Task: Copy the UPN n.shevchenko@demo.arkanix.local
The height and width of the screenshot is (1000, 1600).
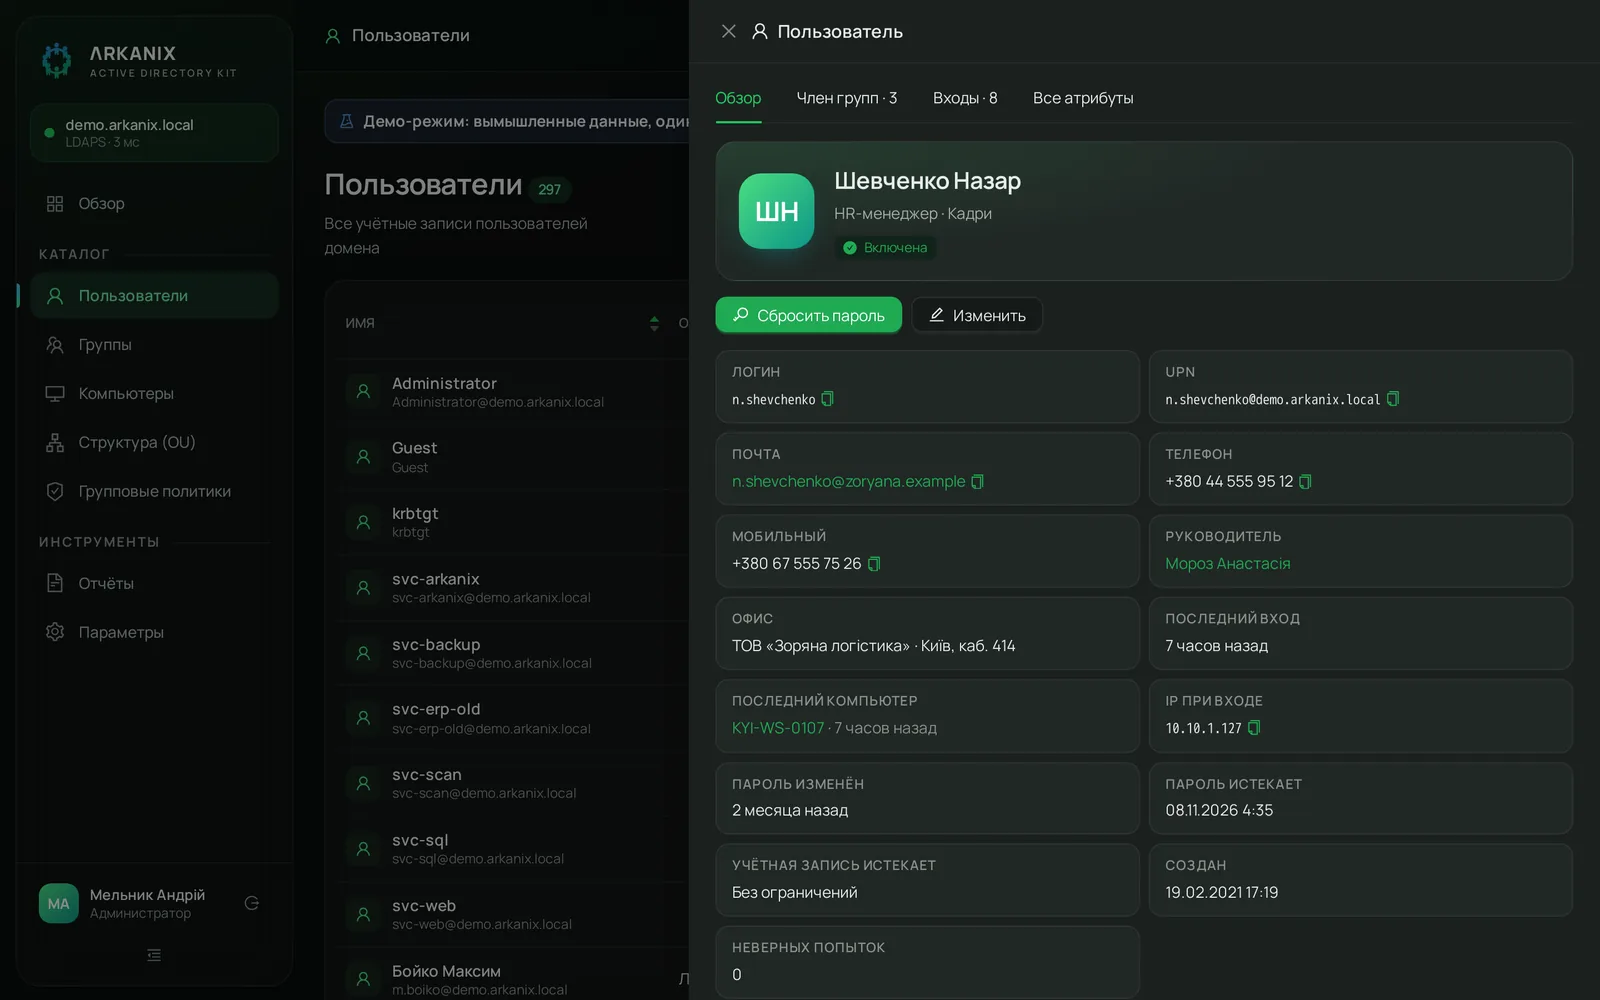Action: [x=1392, y=399]
